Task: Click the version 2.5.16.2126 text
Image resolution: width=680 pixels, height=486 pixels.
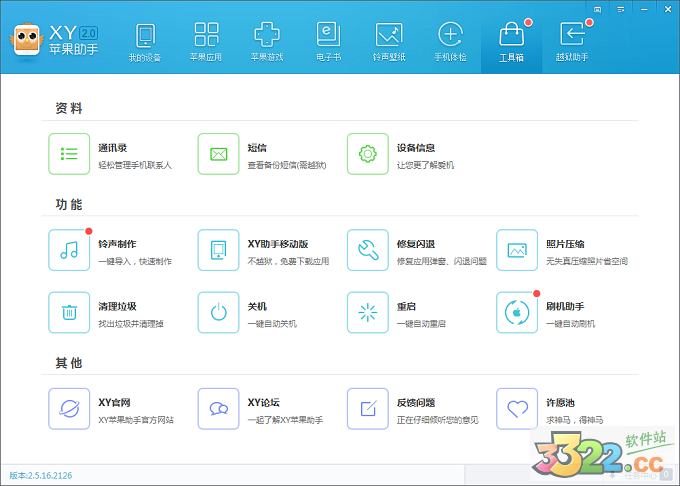Action: click(41, 476)
